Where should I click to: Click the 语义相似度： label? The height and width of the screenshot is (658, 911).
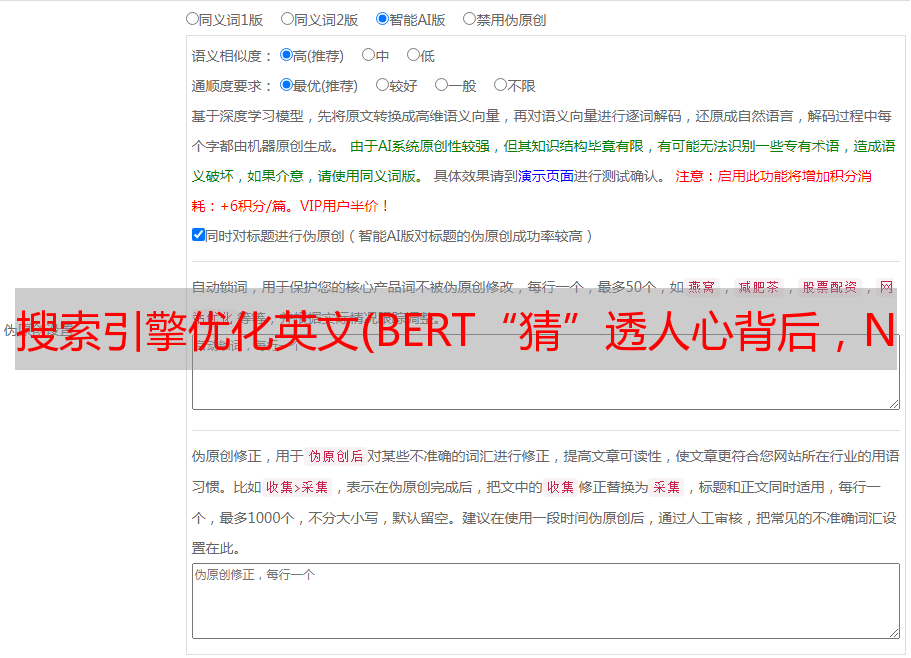coord(232,56)
